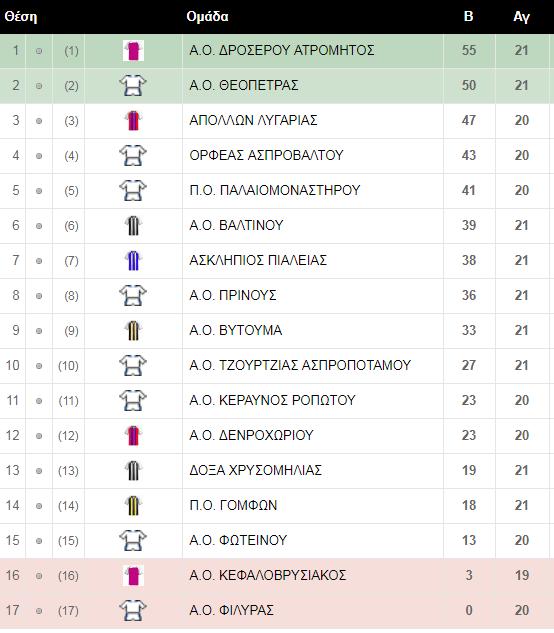Click the jersey icon next to Π.Ο. ΓΟΜΦΩΝ
The height and width of the screenshot is (633, 554).
tap(133, 506)
